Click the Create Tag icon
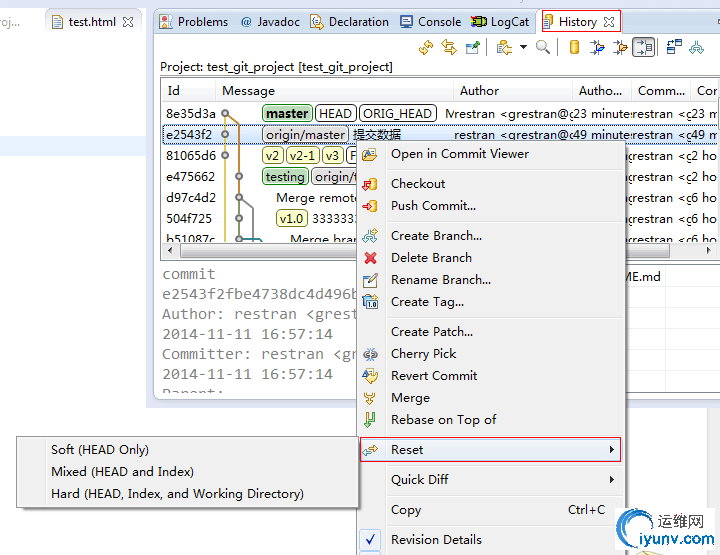720x555 pixels. point(370,302)
